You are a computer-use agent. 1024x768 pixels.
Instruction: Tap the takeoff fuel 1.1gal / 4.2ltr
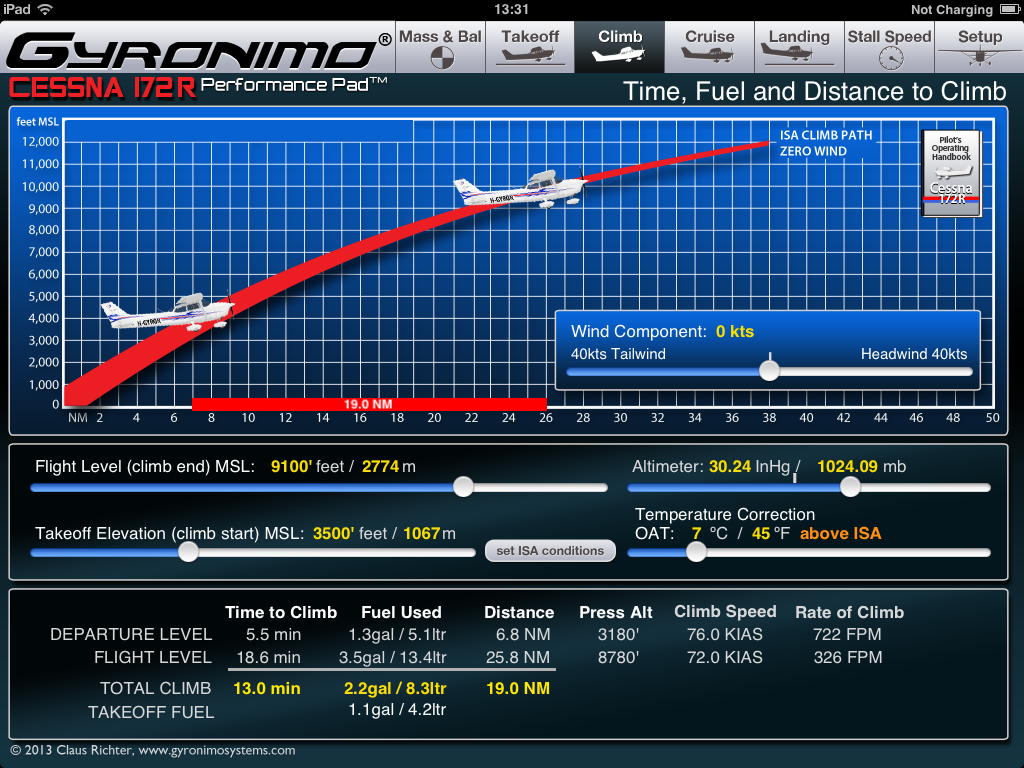[397, 710]
